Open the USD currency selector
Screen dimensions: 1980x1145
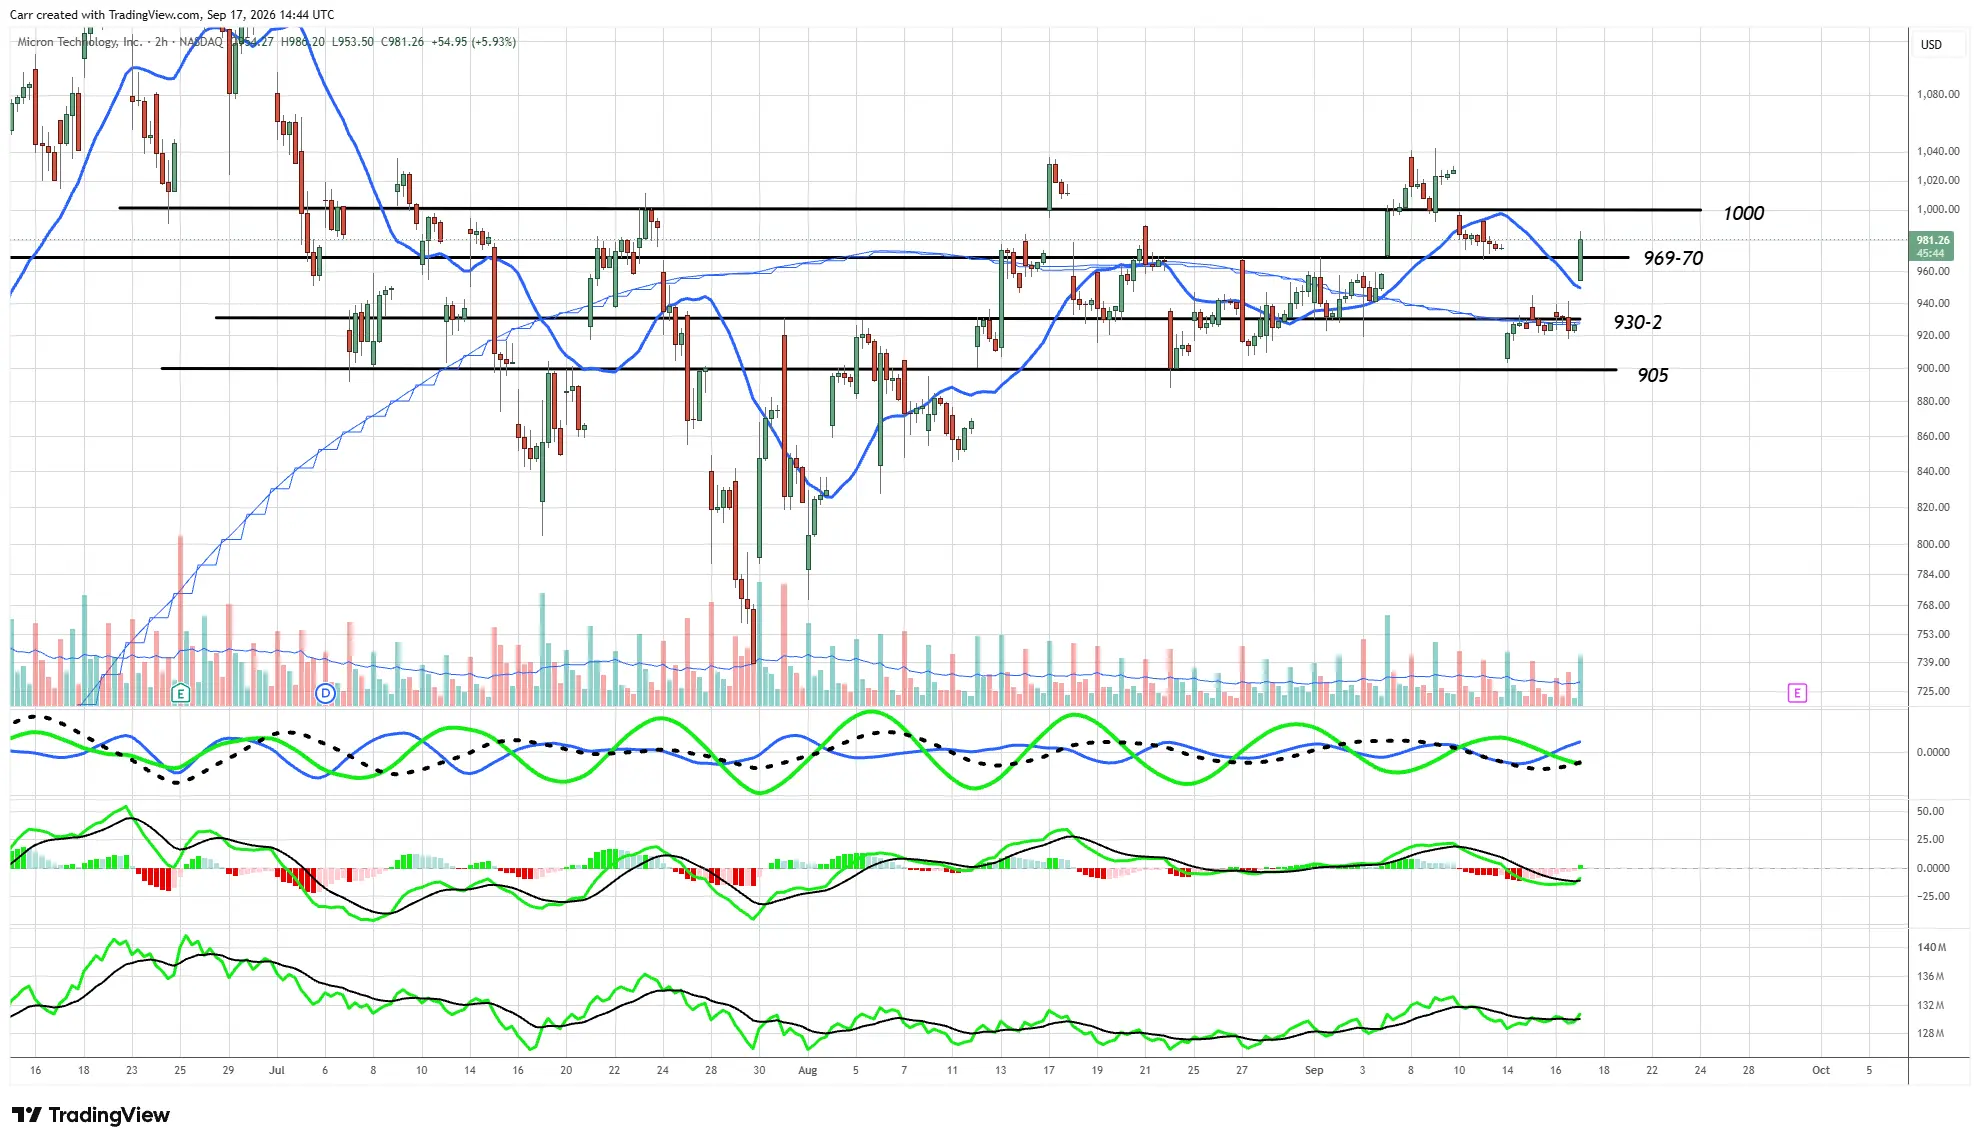point(1931,44)
